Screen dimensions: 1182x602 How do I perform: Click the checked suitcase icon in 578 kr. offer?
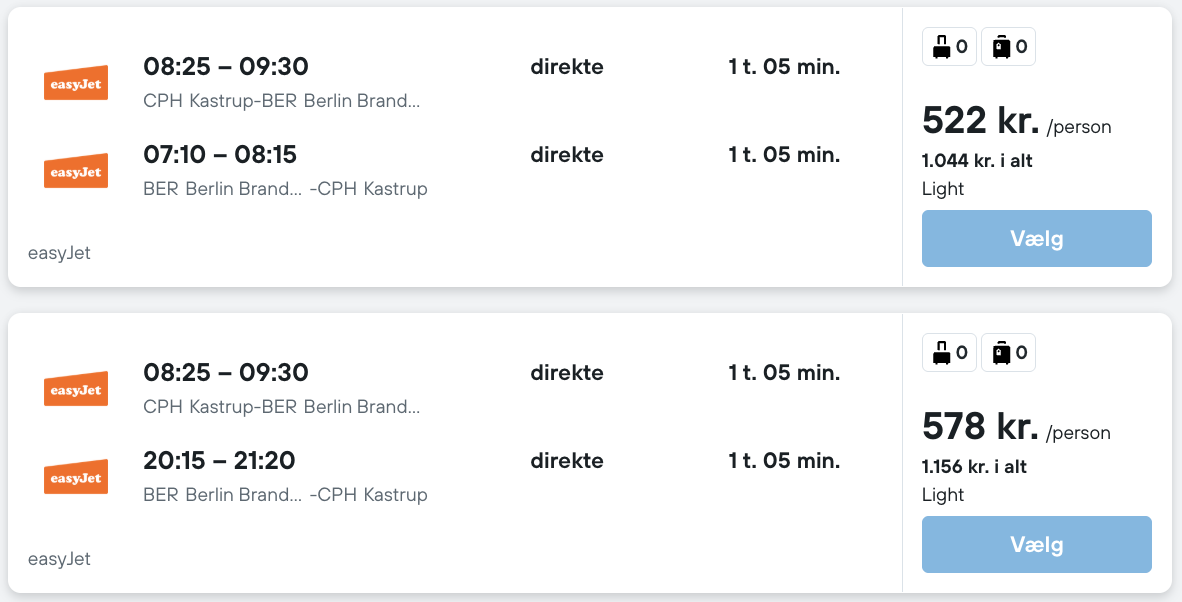pyautogui.click(x=1001, y=353)
